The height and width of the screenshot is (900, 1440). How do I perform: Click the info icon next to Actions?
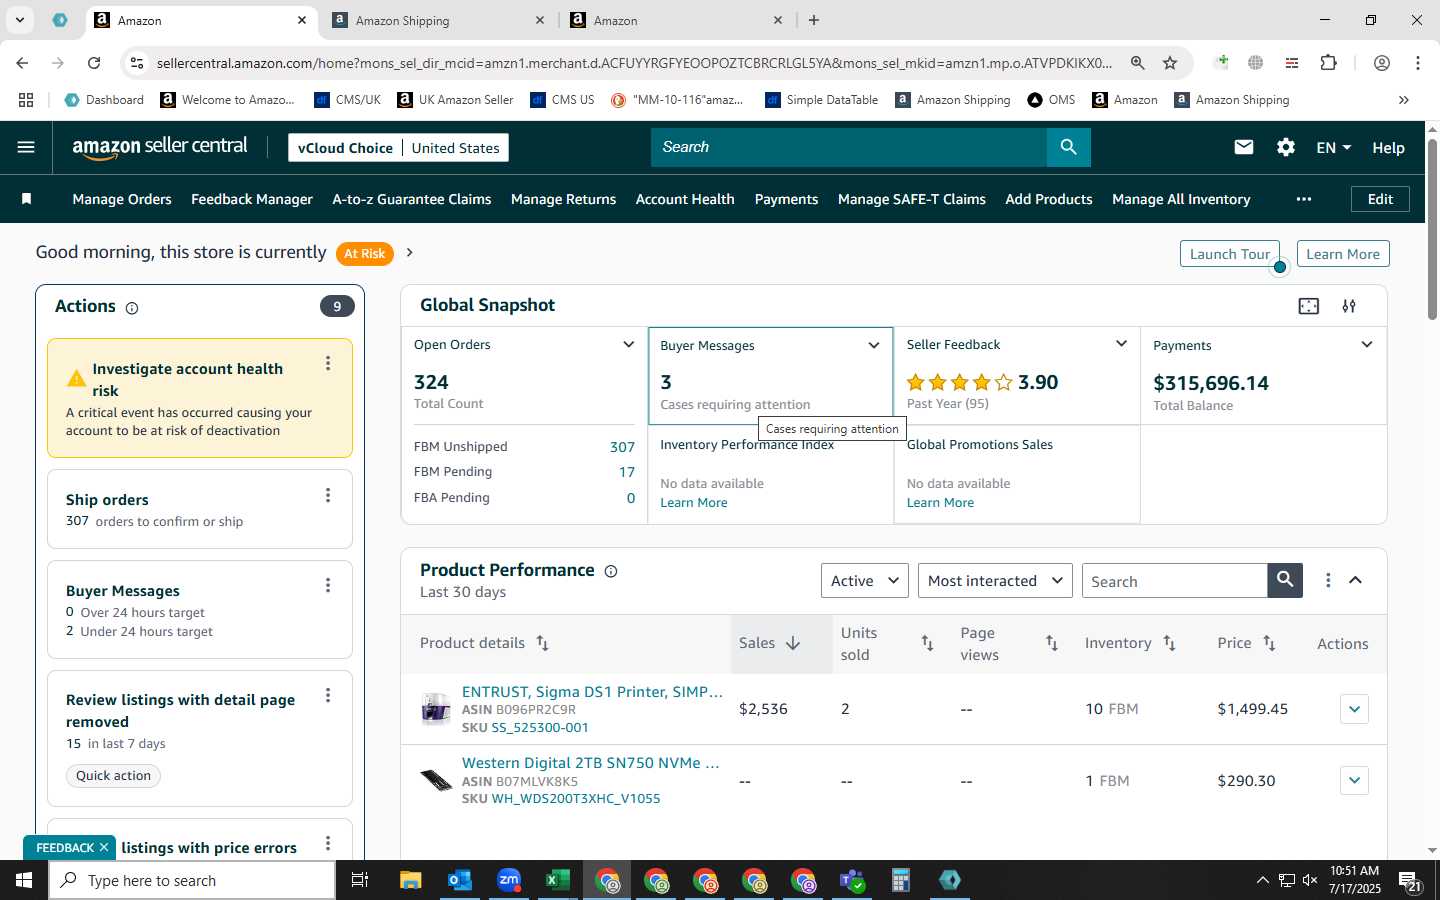pos(132,308)
